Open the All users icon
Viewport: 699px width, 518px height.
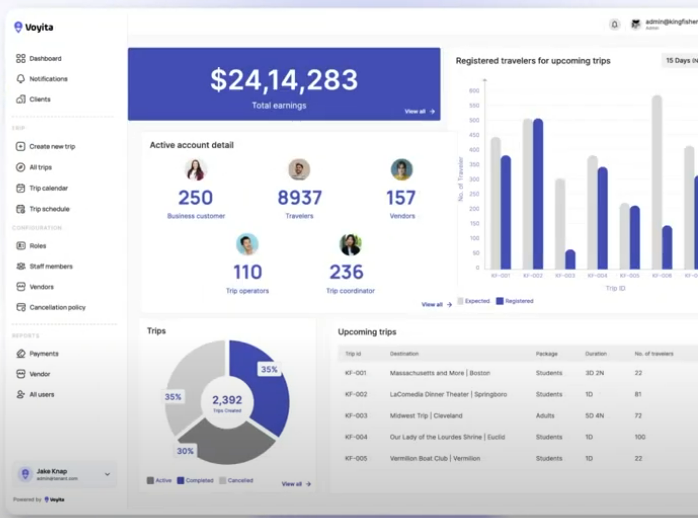pyautogui.click(x=21, y=395)
